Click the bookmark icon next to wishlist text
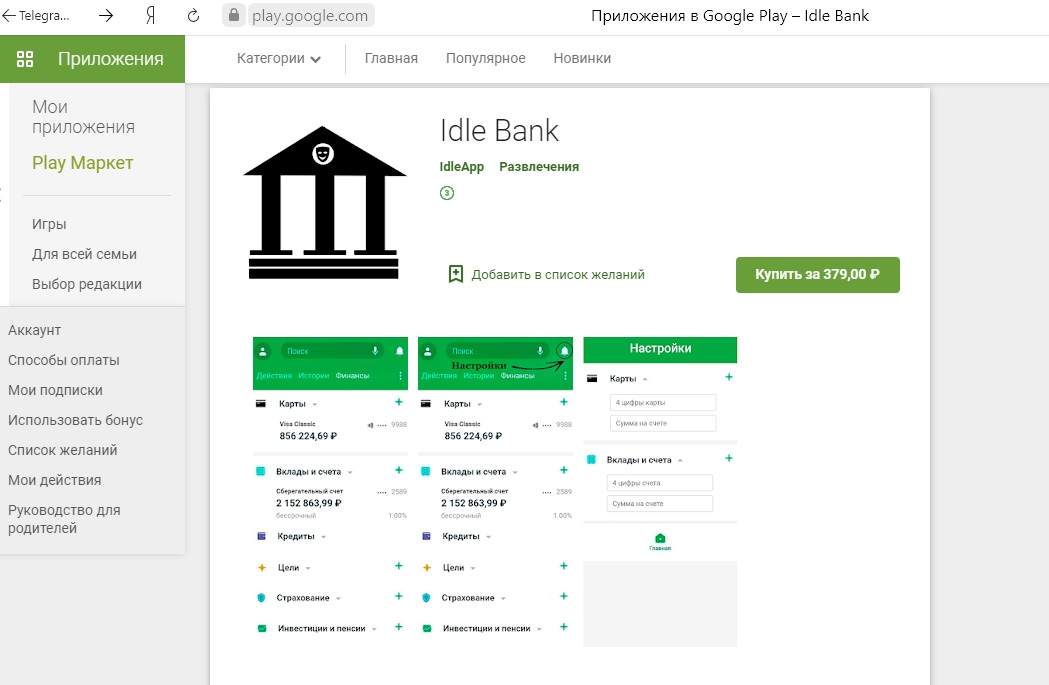 (x=456, y=273)
